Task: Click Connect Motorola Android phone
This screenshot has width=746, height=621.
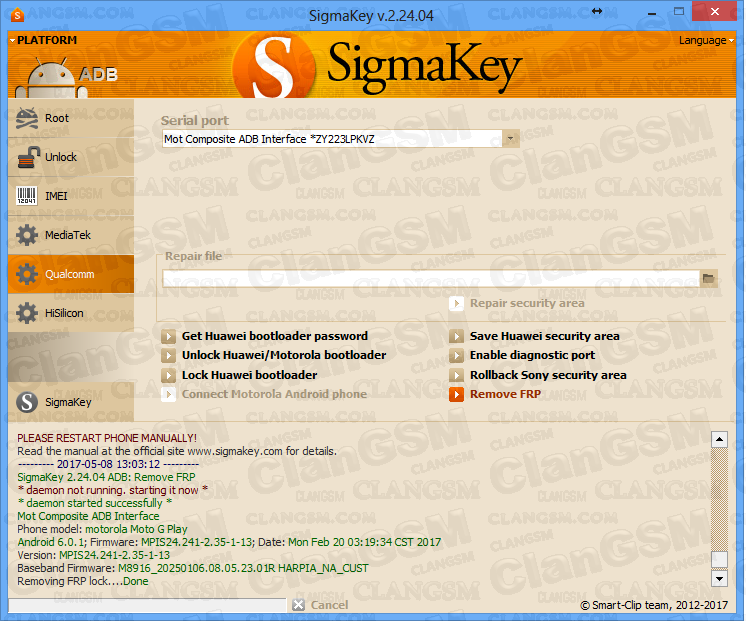Action: click(x=274, y=394)
